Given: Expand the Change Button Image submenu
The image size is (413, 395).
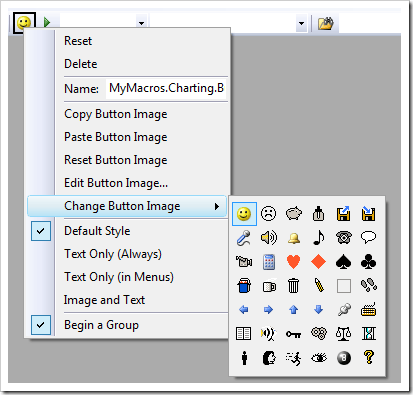Looking at the screenshot, I should pyautogui.click(x=127, y=206).
